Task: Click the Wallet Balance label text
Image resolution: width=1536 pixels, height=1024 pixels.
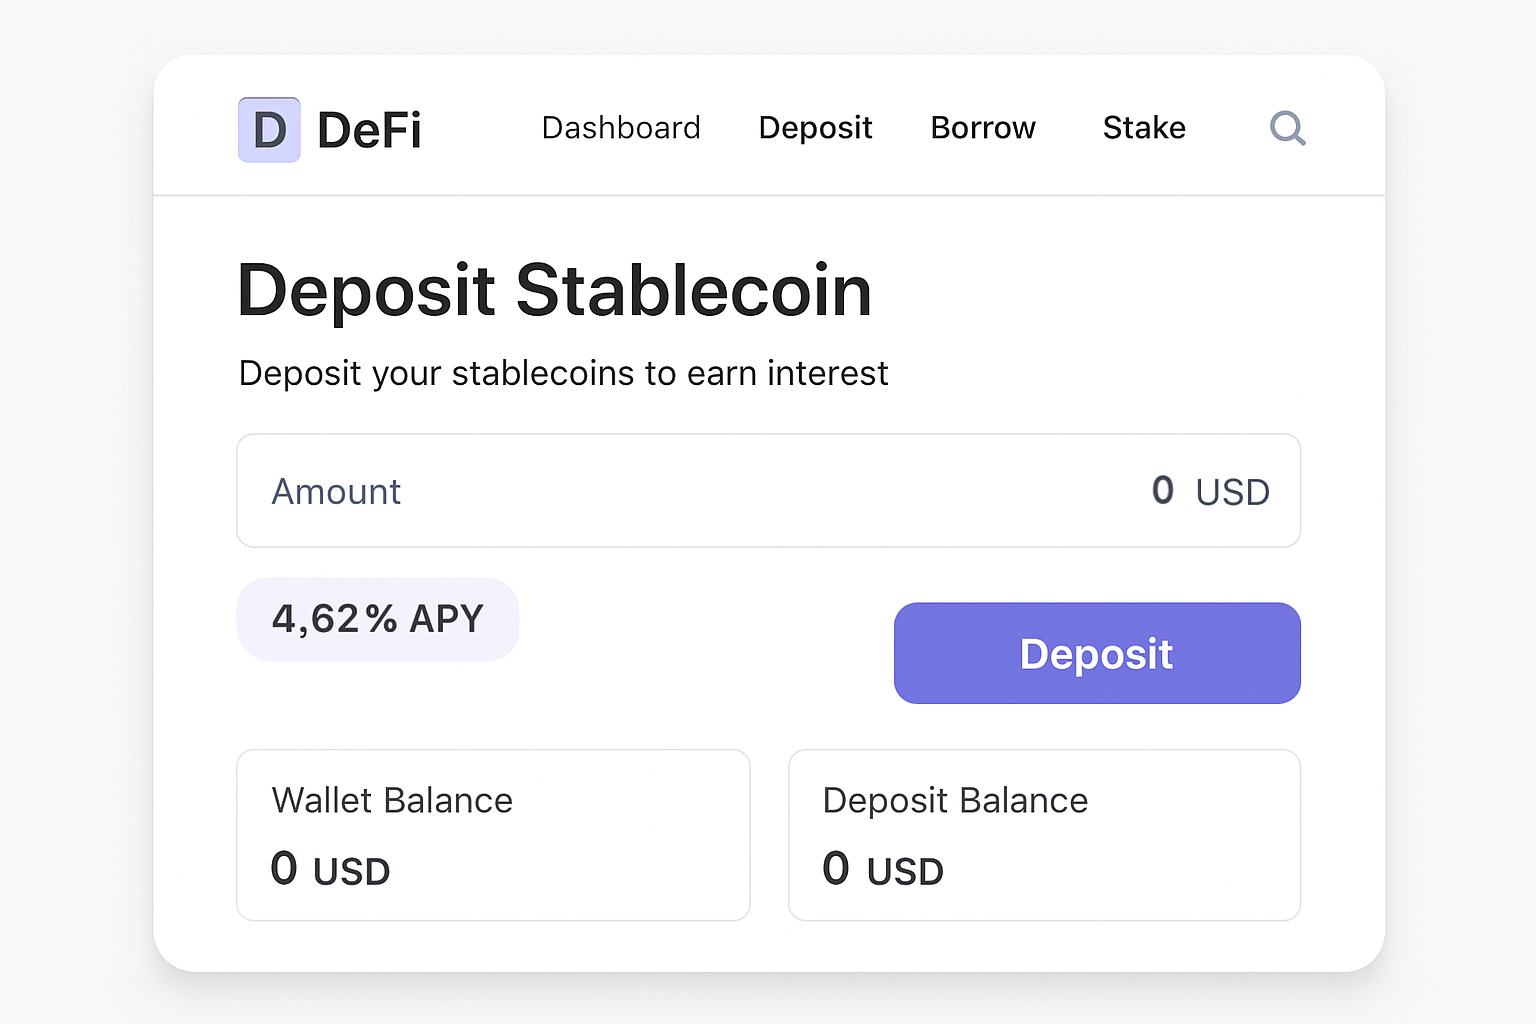Action: click(x=393, y=800)
